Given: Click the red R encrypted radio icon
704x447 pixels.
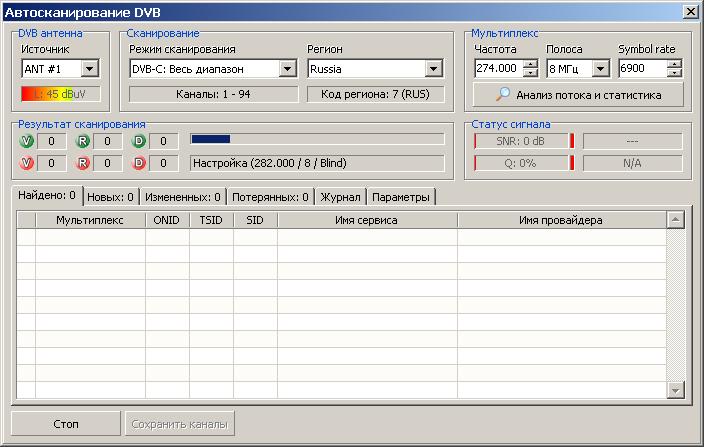Looking at the screenshot, I should pos(83,163).
